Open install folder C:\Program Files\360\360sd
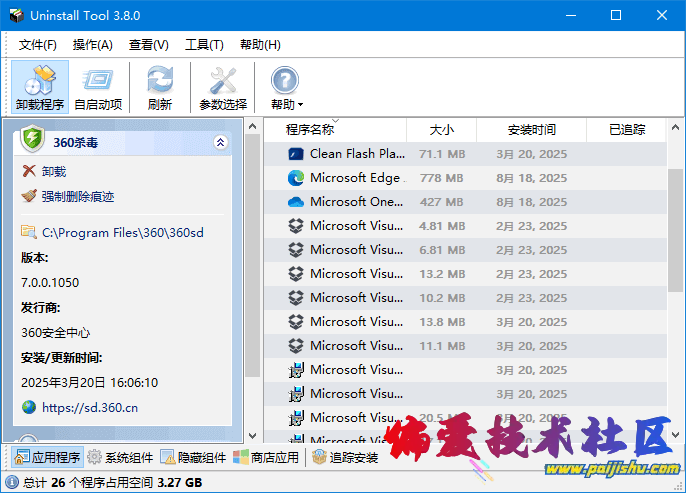This screenshot has width=686, height=493. click(122, 232)
